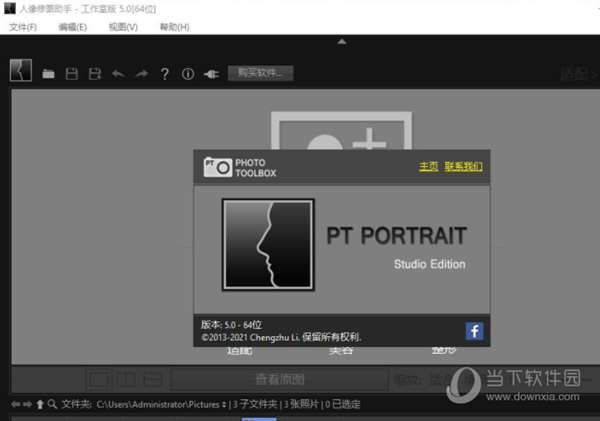Viewport: 600px width, 421px height.
Task: Open the 主页 link in about dialog
Action: 429,166
